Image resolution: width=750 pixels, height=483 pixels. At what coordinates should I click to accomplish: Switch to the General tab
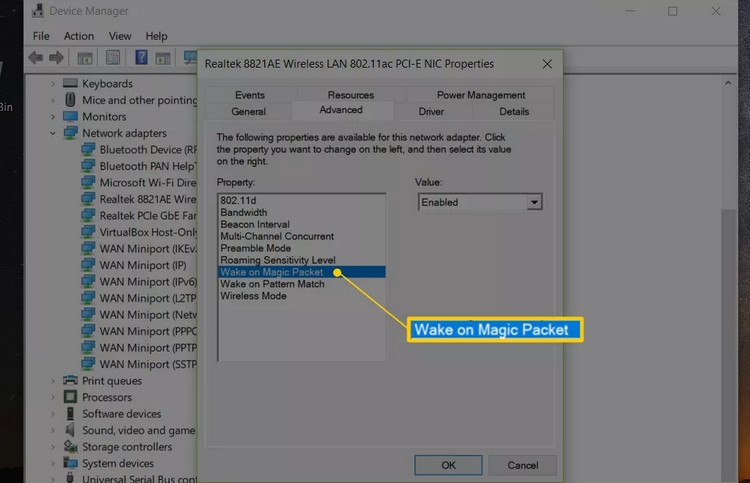coord(248,111)
